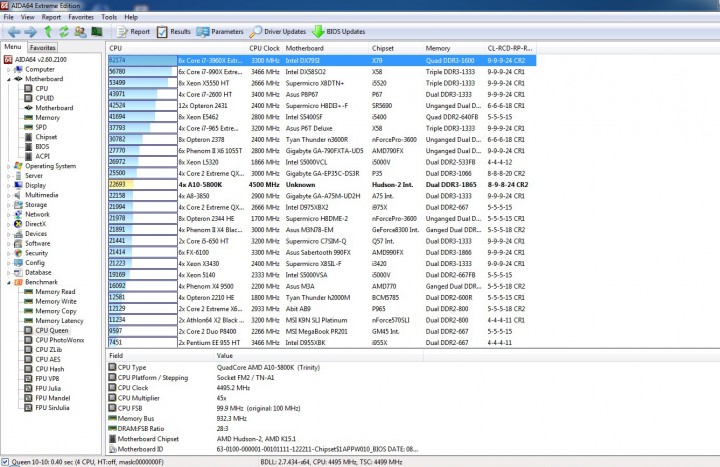
Task: Select the FPU Mandel benchmark
Action: point(53,398)
